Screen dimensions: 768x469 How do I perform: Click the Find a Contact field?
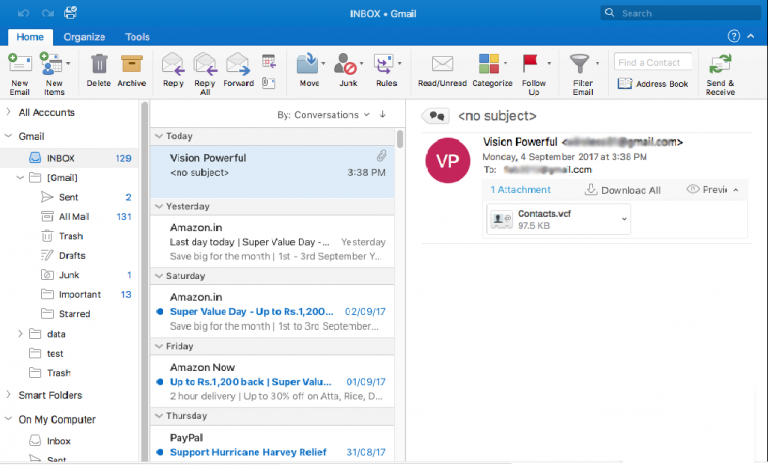[x=653, y=62]
